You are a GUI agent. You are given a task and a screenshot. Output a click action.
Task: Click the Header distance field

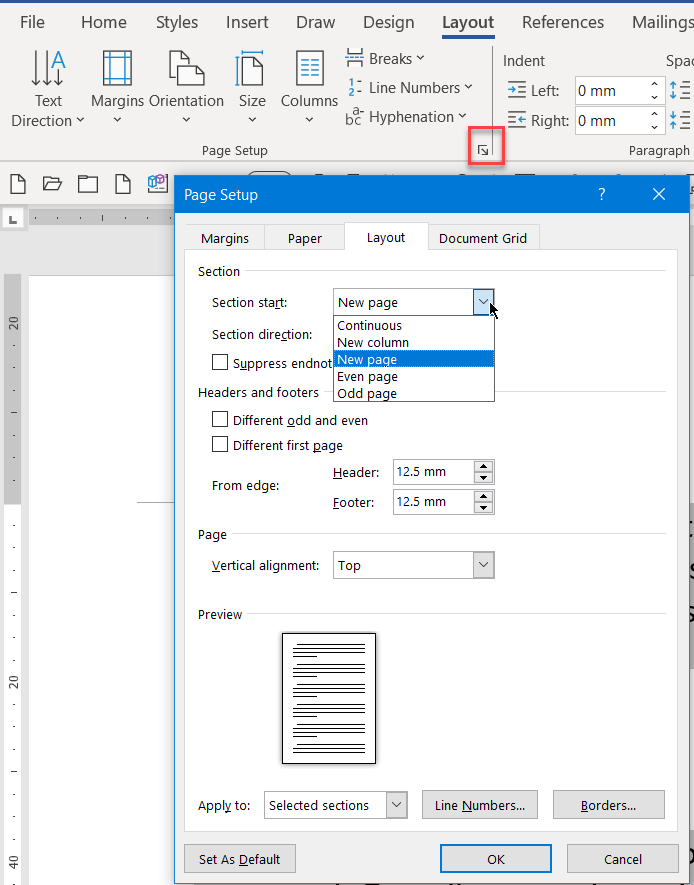pyautogui.click(x=433, y=472)
